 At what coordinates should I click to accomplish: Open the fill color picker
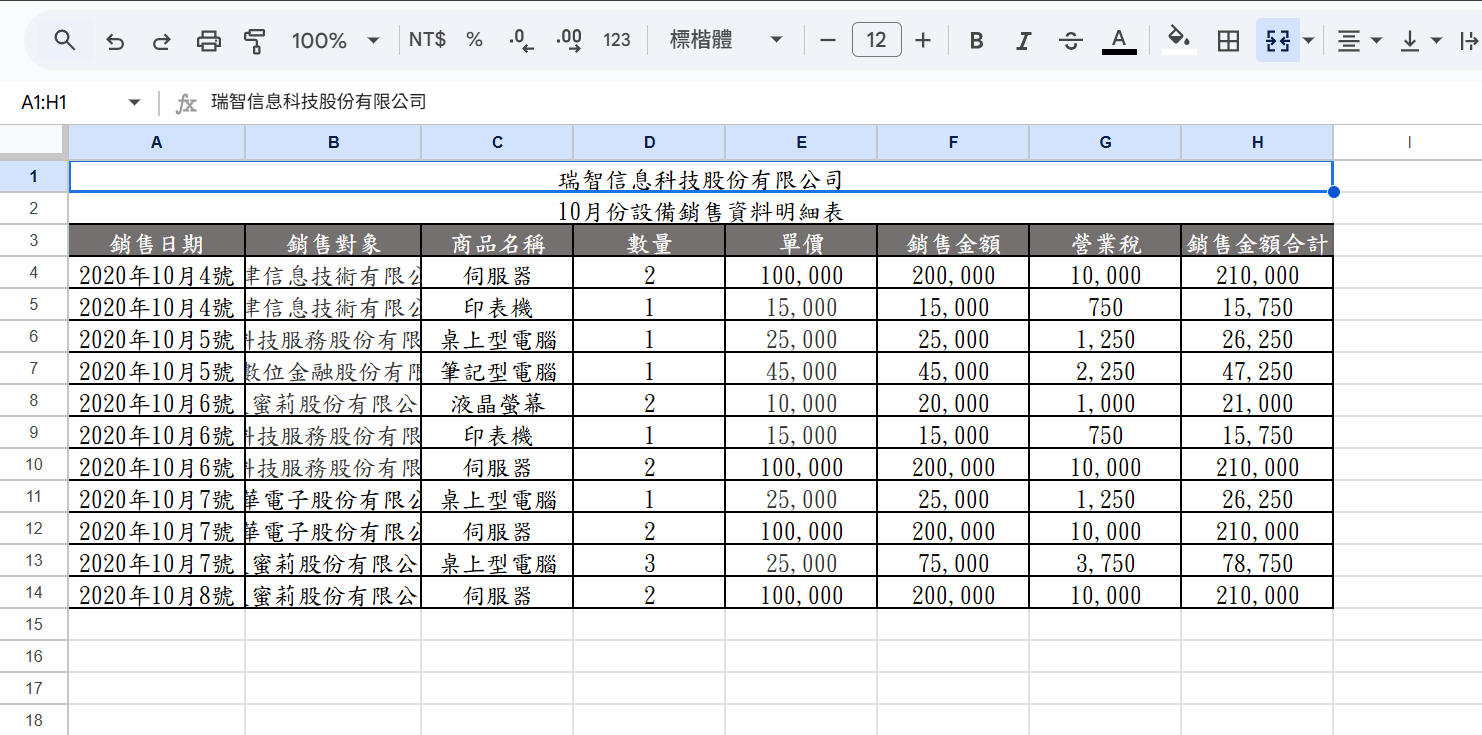[x=1180, y=41]
